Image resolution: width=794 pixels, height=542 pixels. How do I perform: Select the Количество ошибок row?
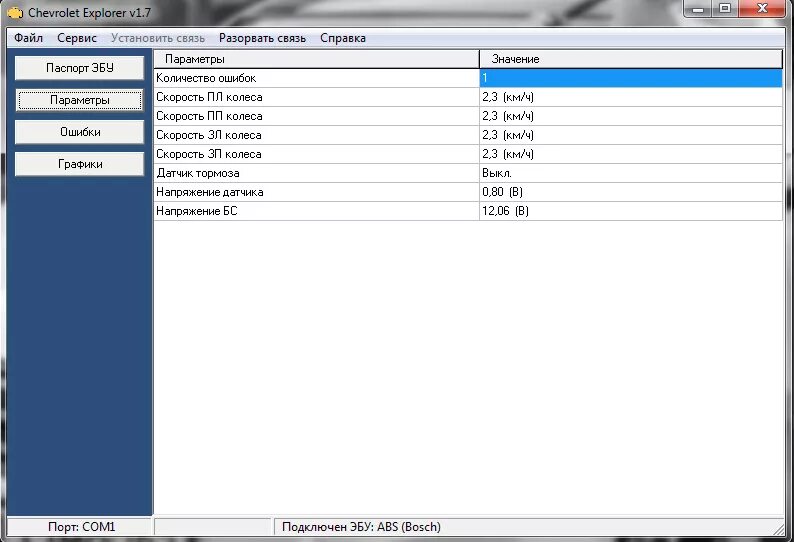(x=468, y=78)
